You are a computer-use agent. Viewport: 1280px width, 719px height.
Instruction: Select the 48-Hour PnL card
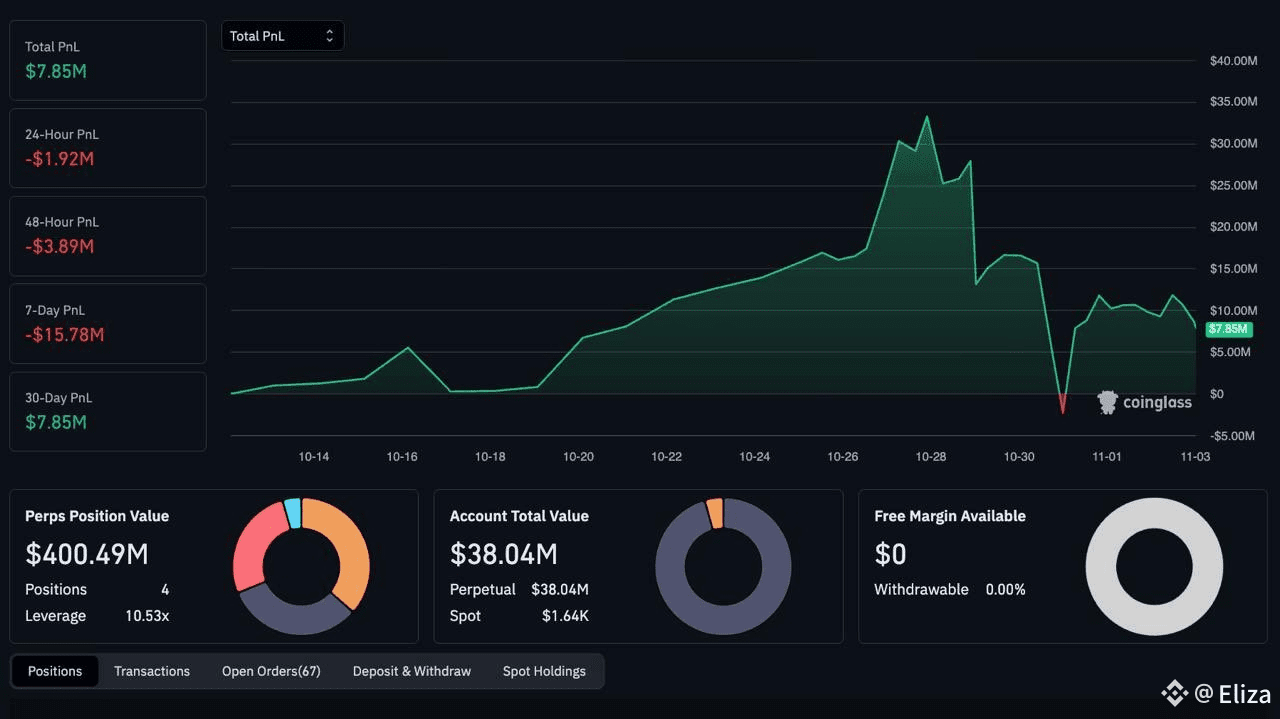pos(108,236)
